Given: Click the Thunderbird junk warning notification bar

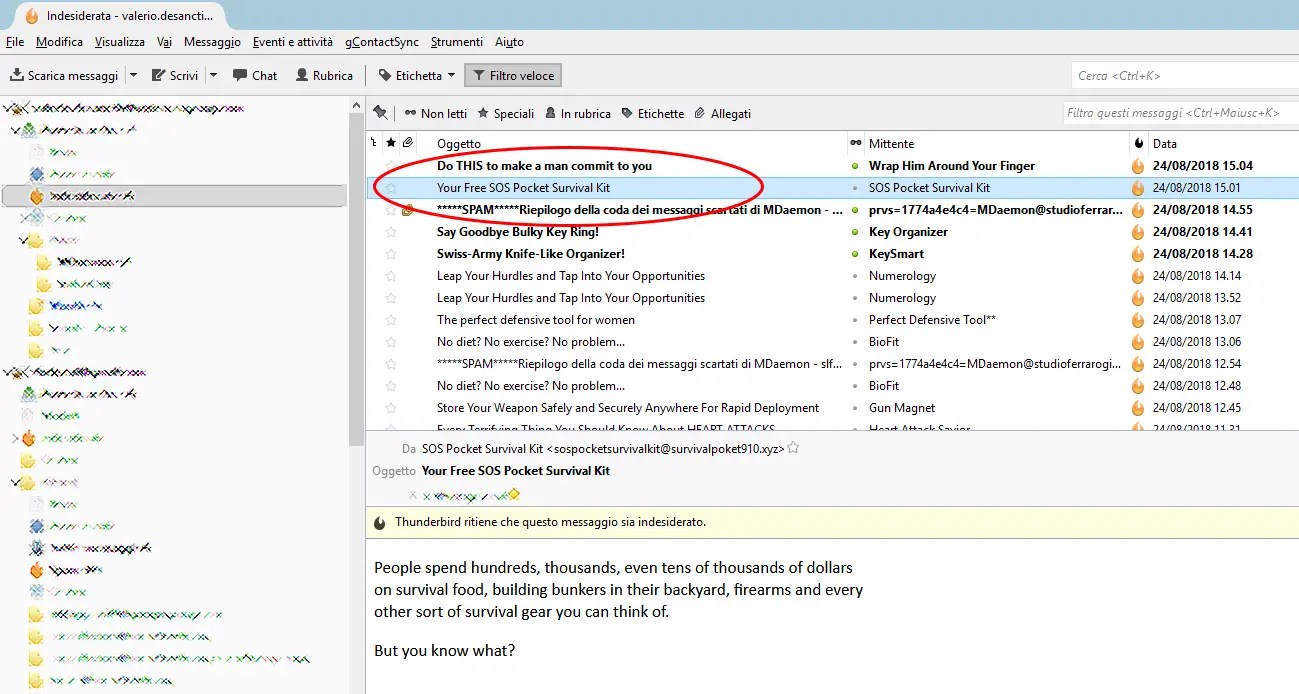Looking at the screenshot, I should coord(832,522).
